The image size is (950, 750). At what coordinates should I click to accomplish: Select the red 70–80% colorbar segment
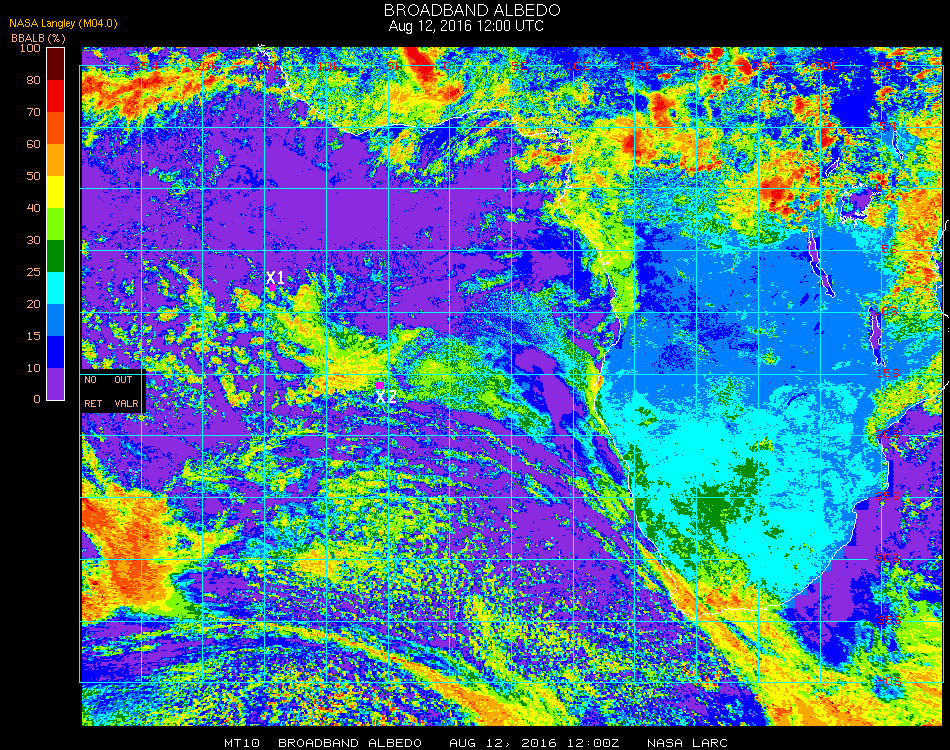click(x=55, y=96)
